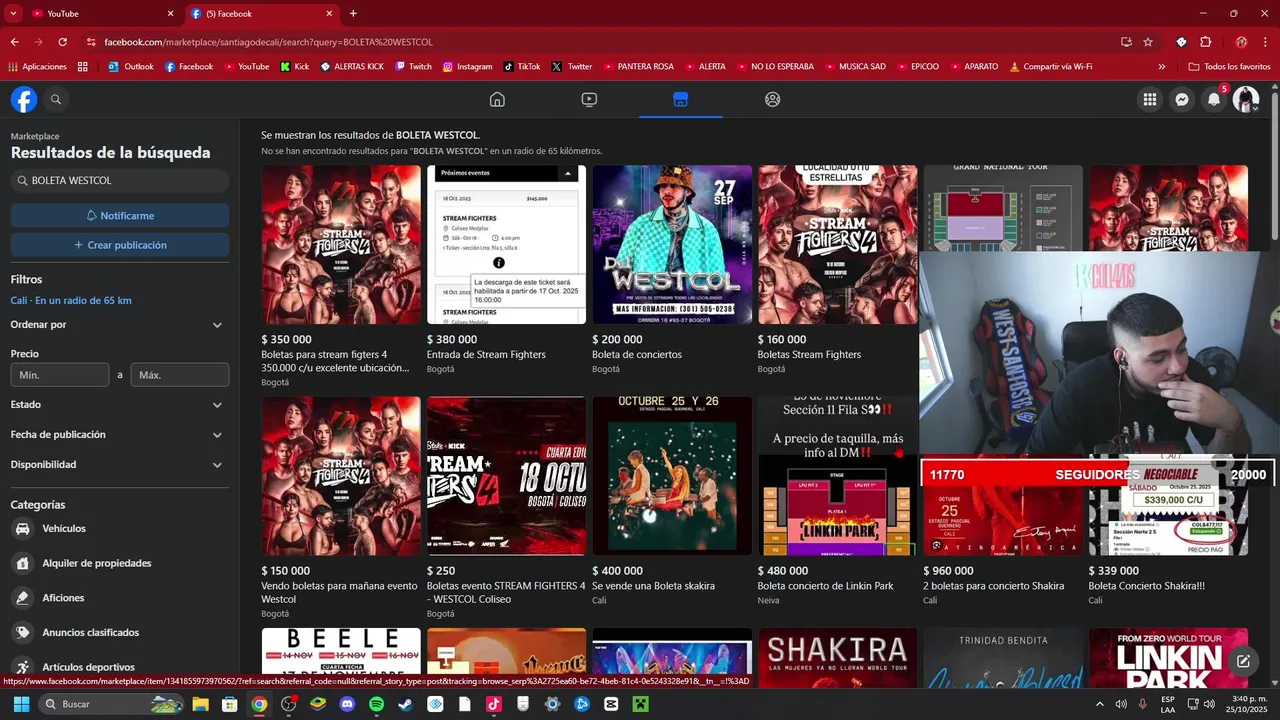Open the clock and date panel
The width and height of the screenshot is (1280, 720).
(1246, 704)
